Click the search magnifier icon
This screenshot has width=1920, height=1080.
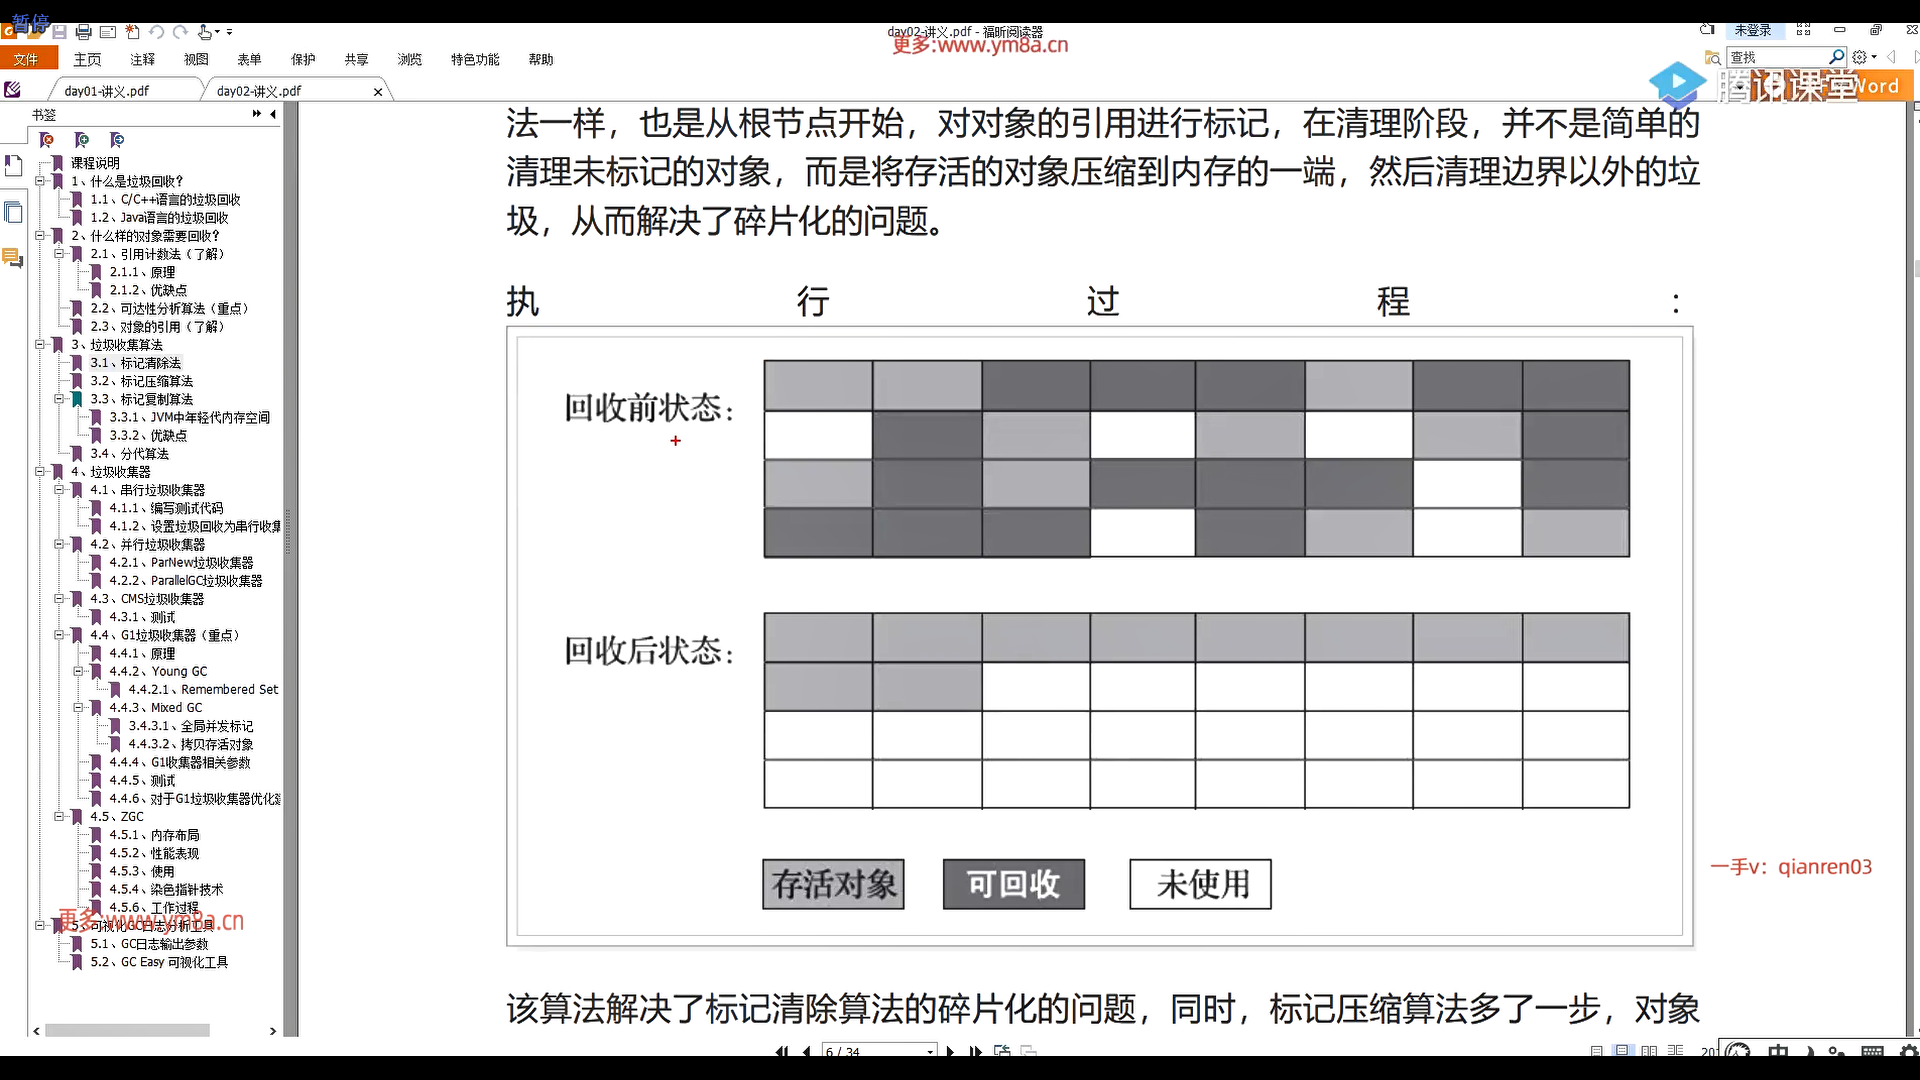[1836, 57]
